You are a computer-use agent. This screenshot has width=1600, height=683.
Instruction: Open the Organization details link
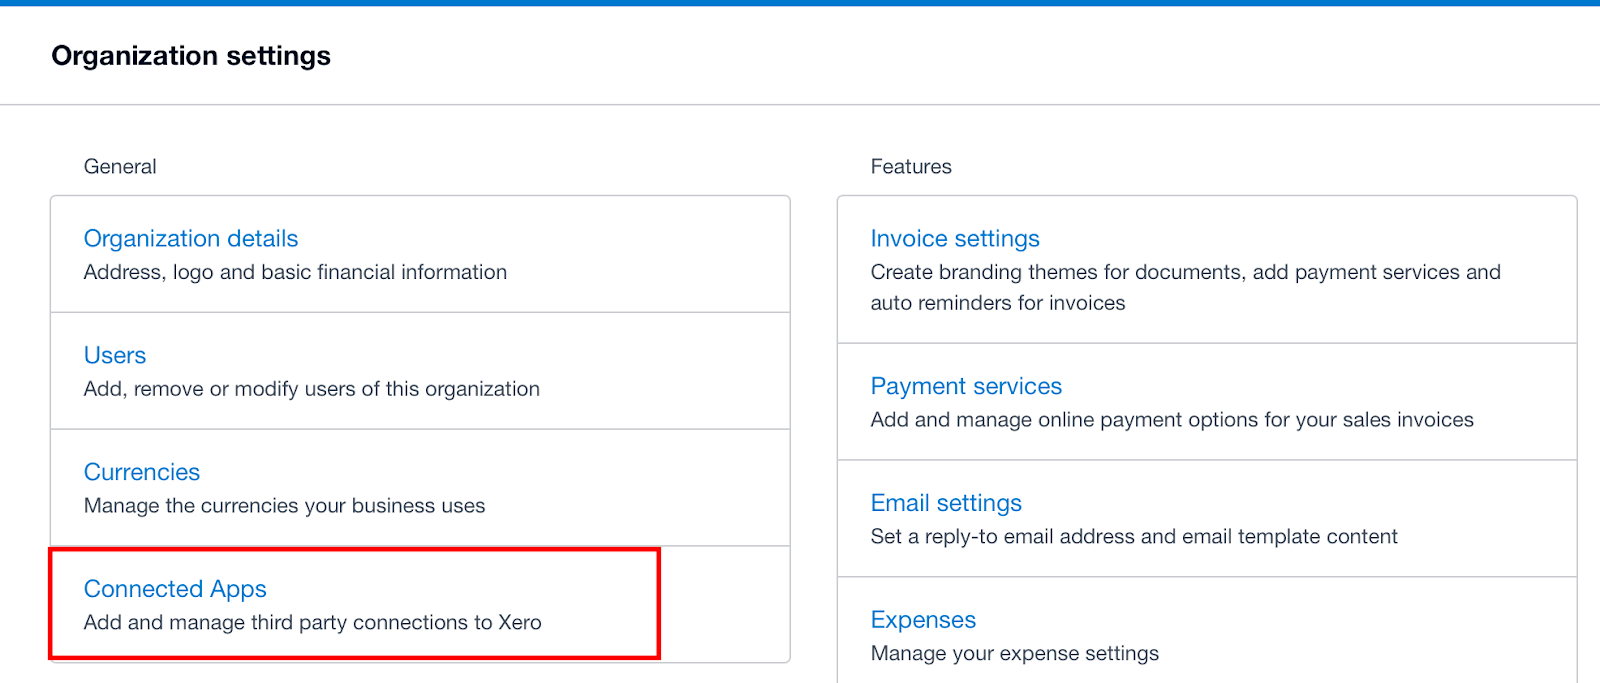[190, 239]
